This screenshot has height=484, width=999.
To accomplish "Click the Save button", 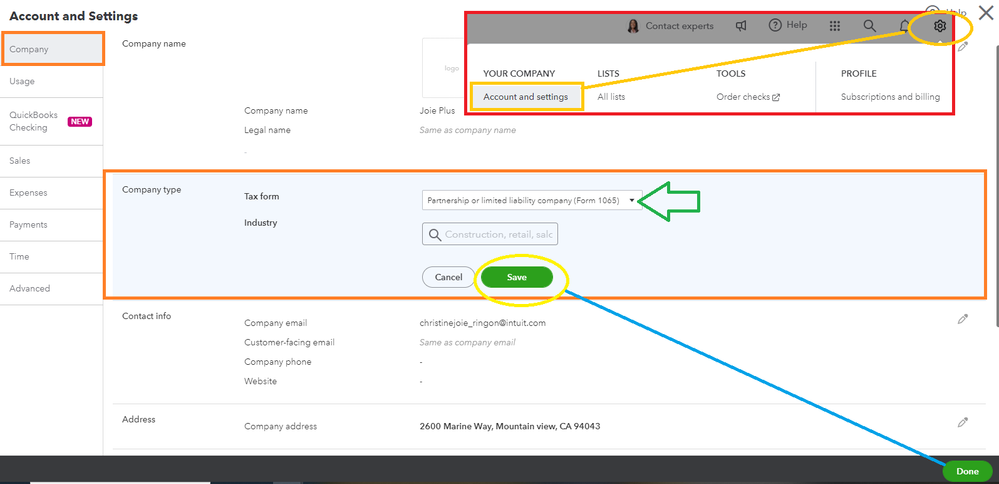I will click(x=517, y=277).
